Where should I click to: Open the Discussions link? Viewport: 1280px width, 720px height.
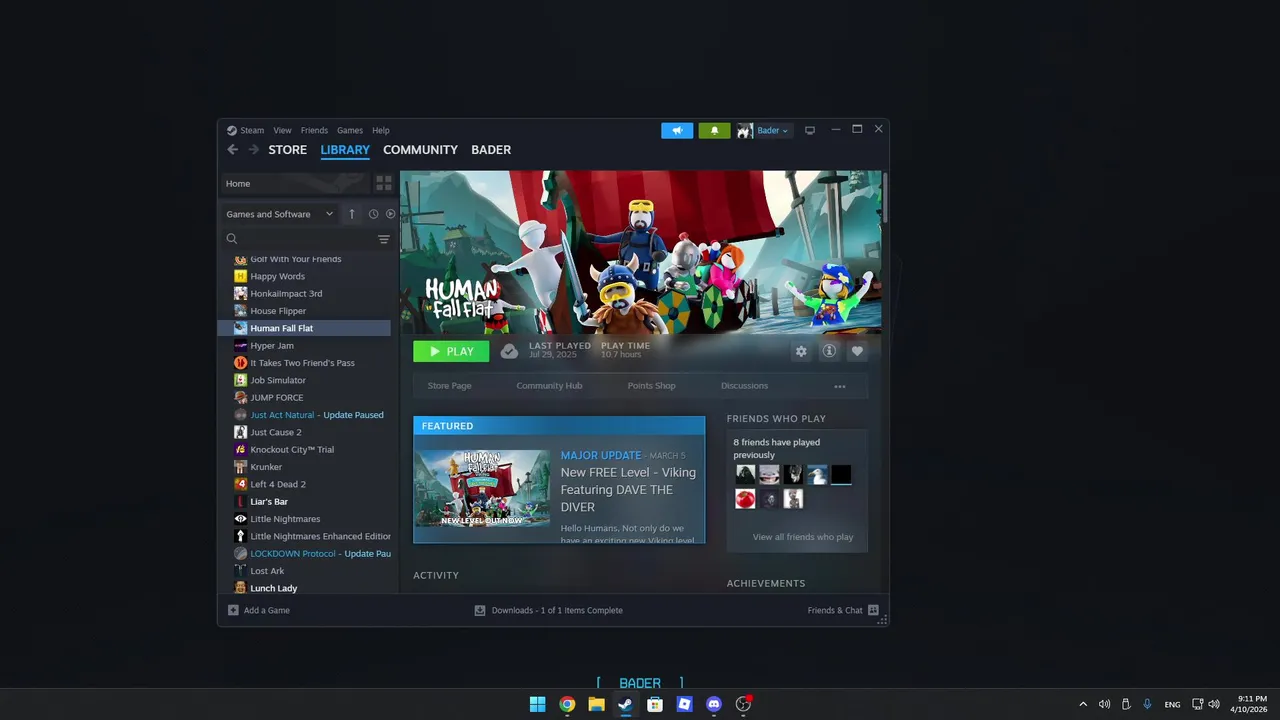point(745,386)
